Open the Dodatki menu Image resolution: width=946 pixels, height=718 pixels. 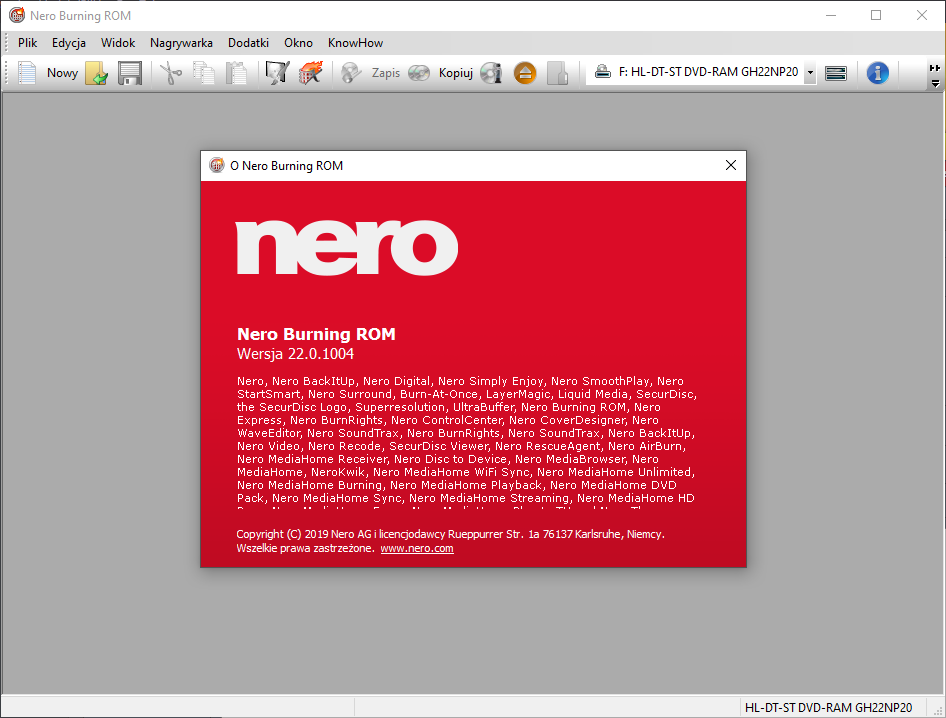click(x=249, y=43)
